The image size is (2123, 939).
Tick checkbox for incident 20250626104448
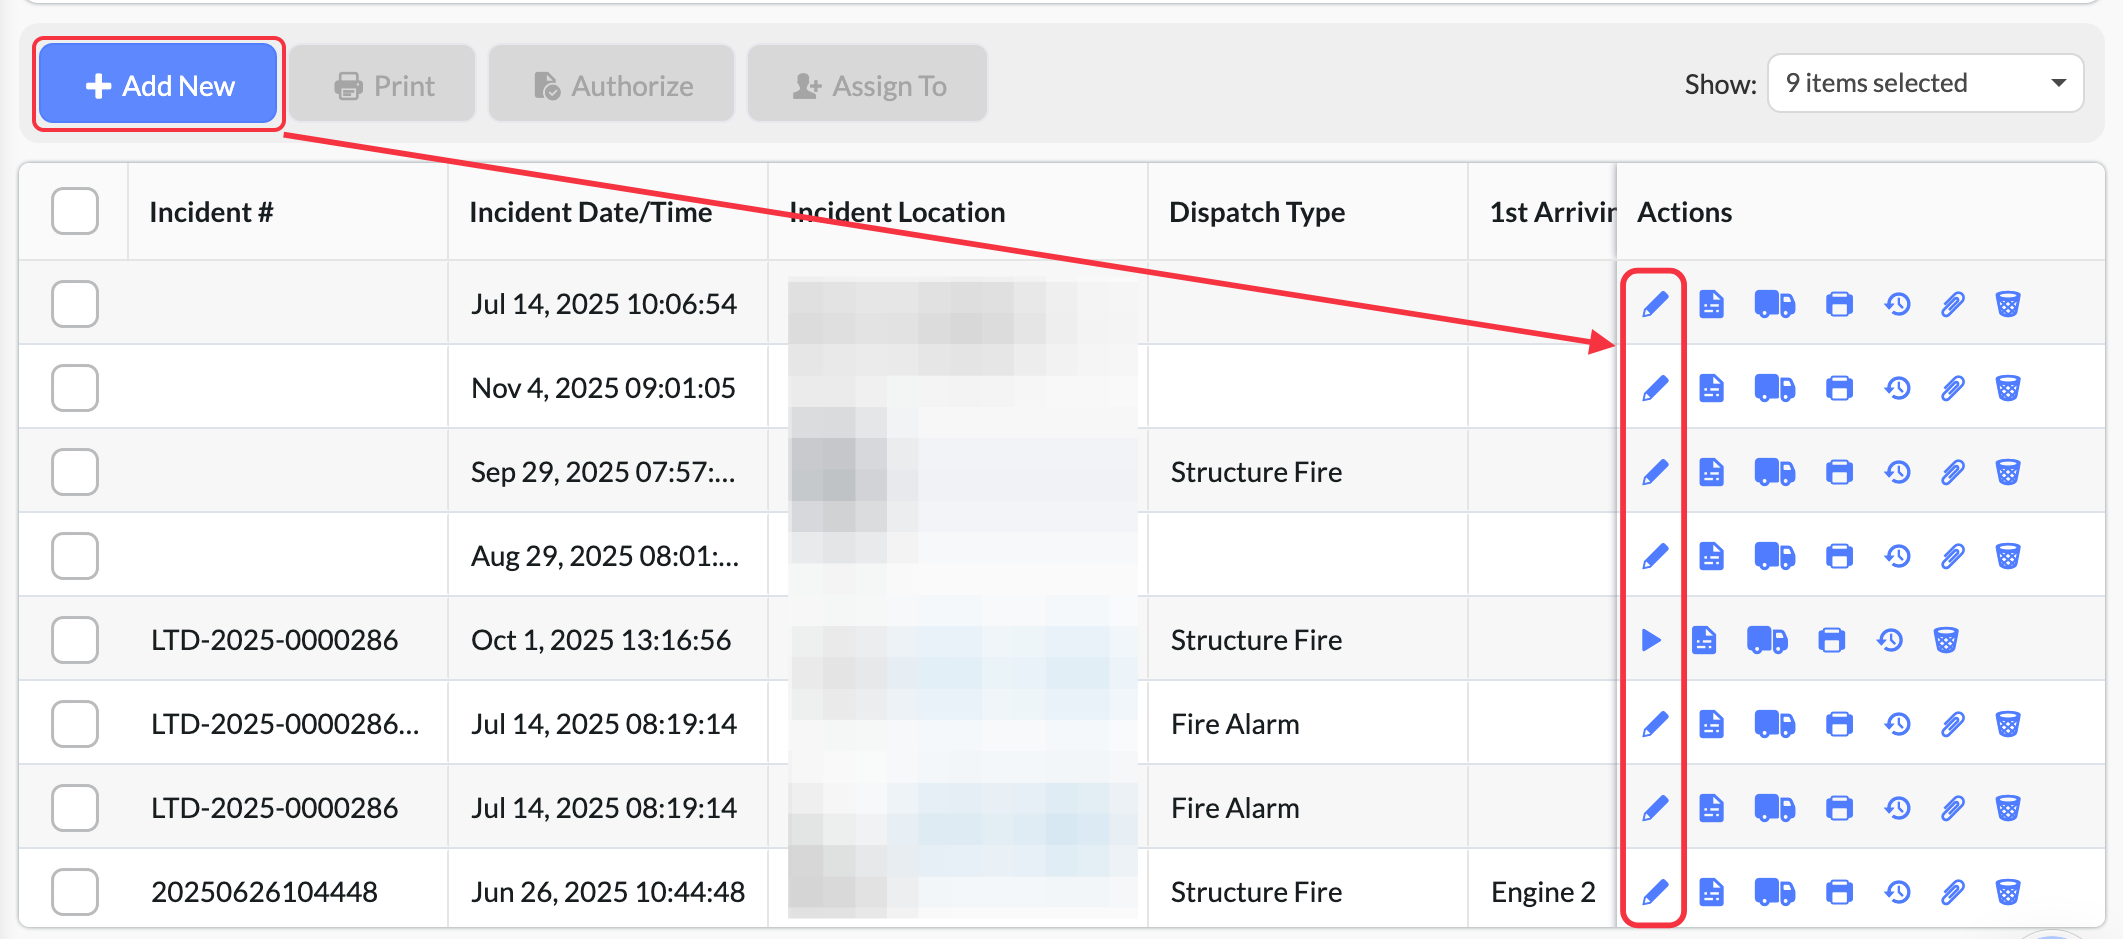(75, 892)
